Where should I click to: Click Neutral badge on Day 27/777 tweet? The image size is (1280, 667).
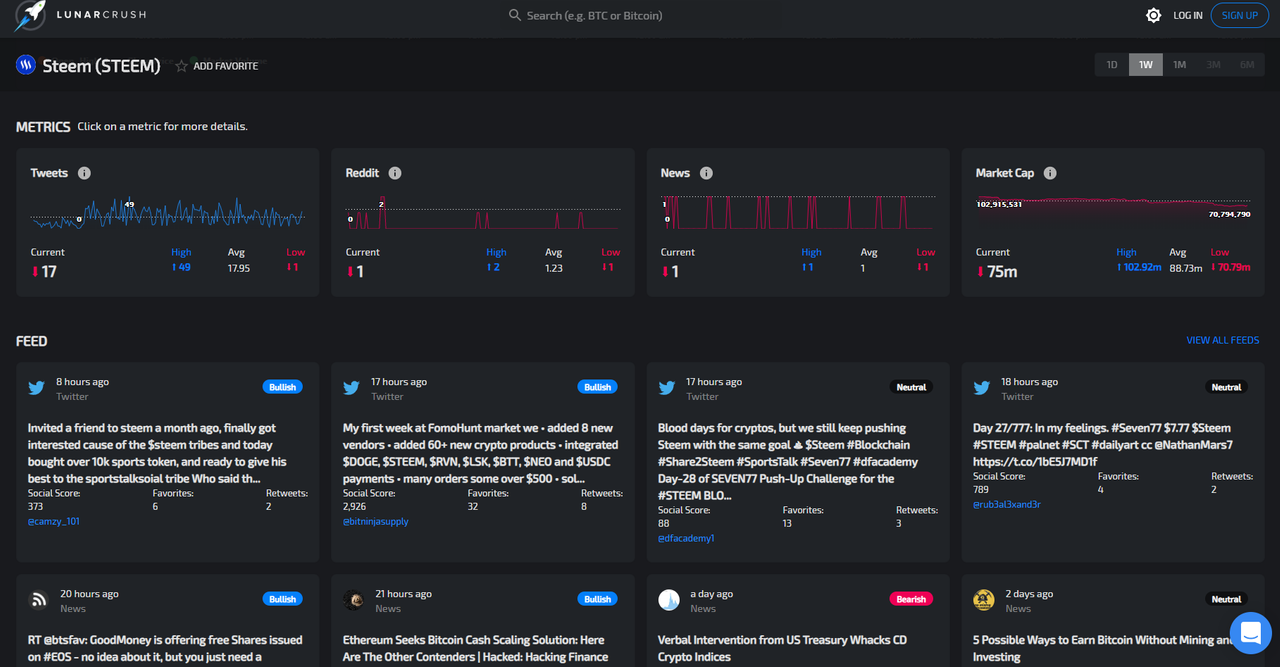click(1226, 387)
